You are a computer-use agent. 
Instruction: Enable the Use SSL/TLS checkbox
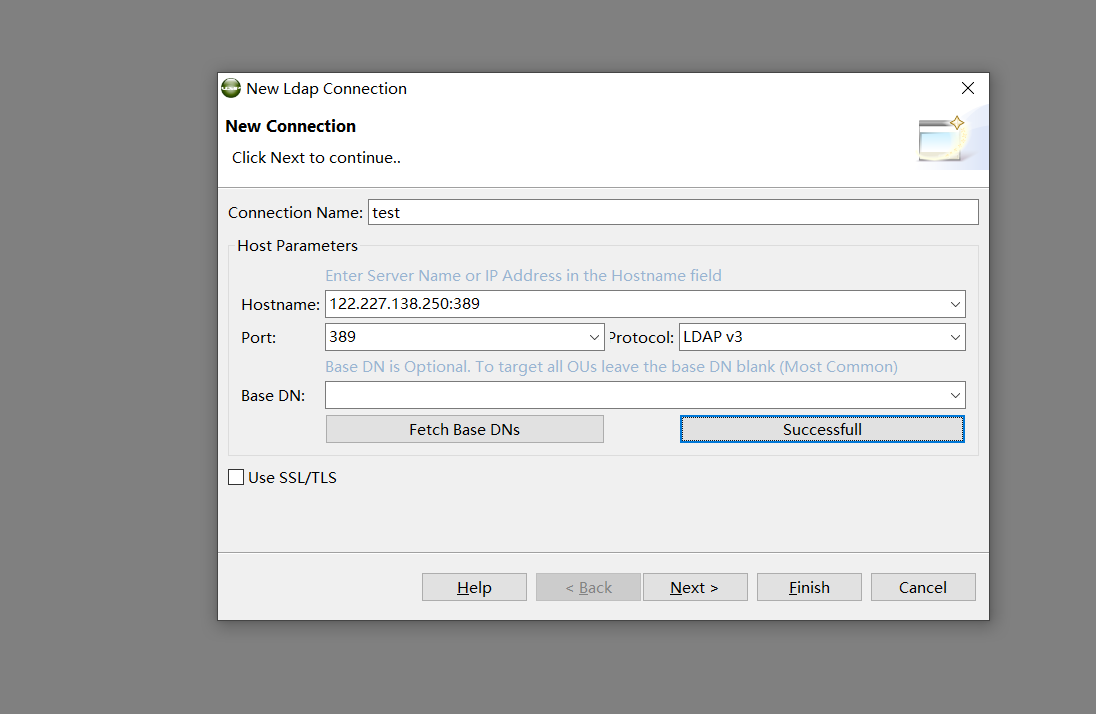(x=236, y=478)
